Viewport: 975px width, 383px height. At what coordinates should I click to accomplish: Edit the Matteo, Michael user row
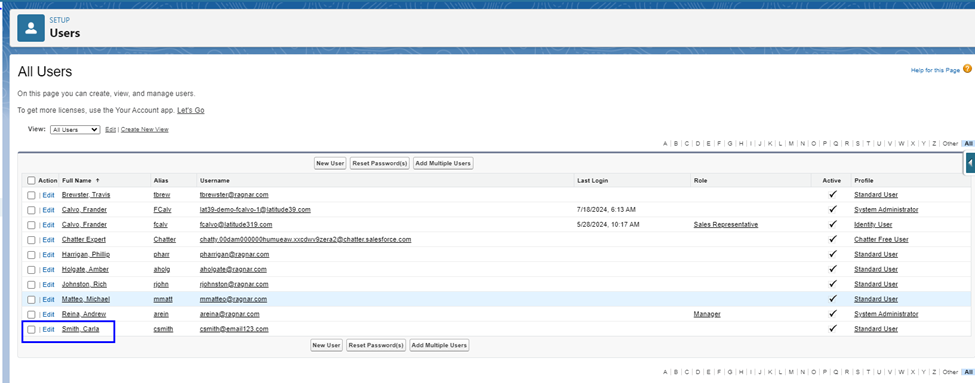(x=49, y=299)
